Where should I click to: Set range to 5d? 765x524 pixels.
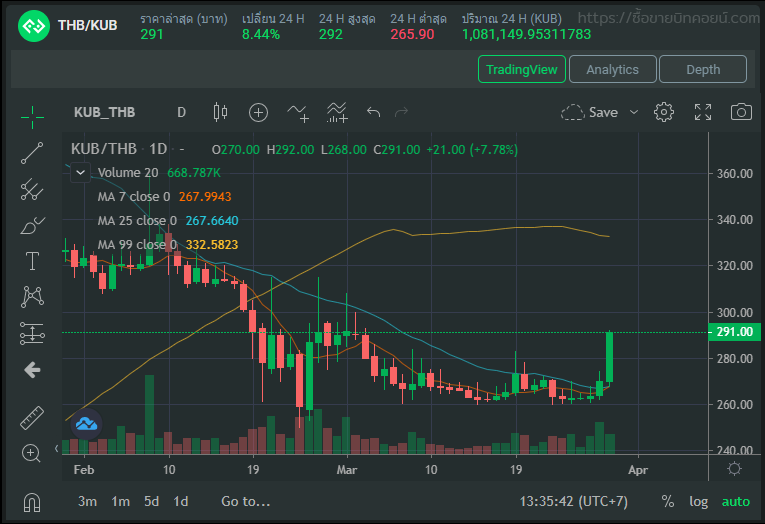coord(152,502)
